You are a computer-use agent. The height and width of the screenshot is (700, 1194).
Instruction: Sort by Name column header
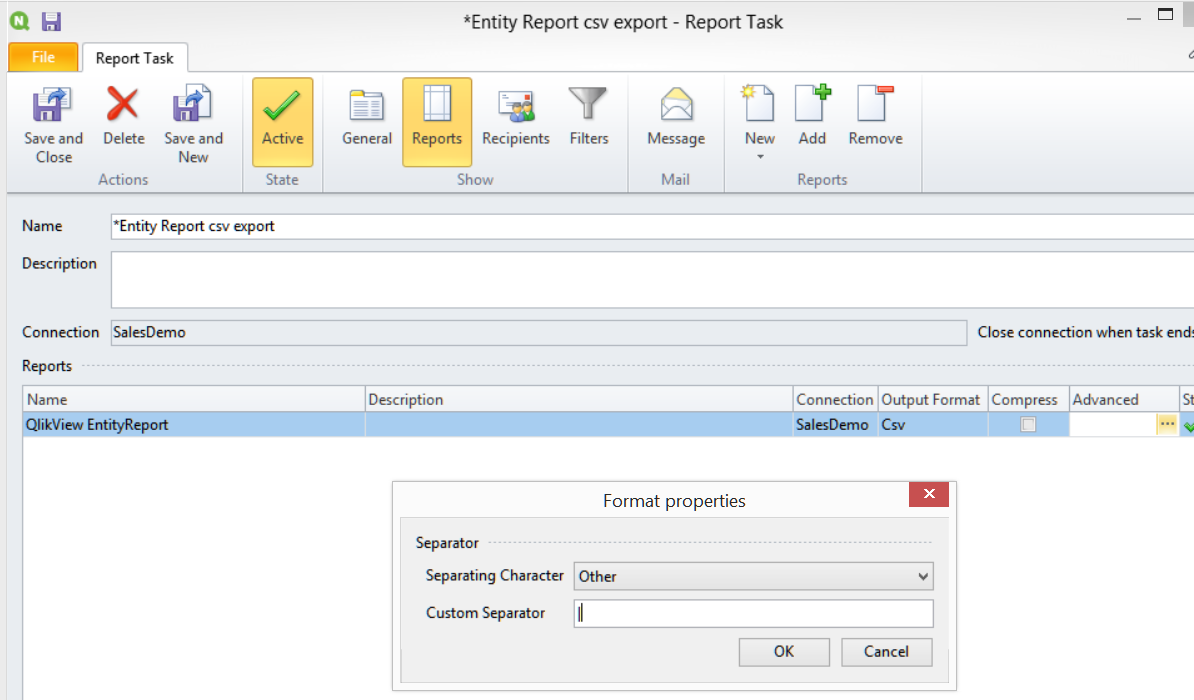pos(194,399)
